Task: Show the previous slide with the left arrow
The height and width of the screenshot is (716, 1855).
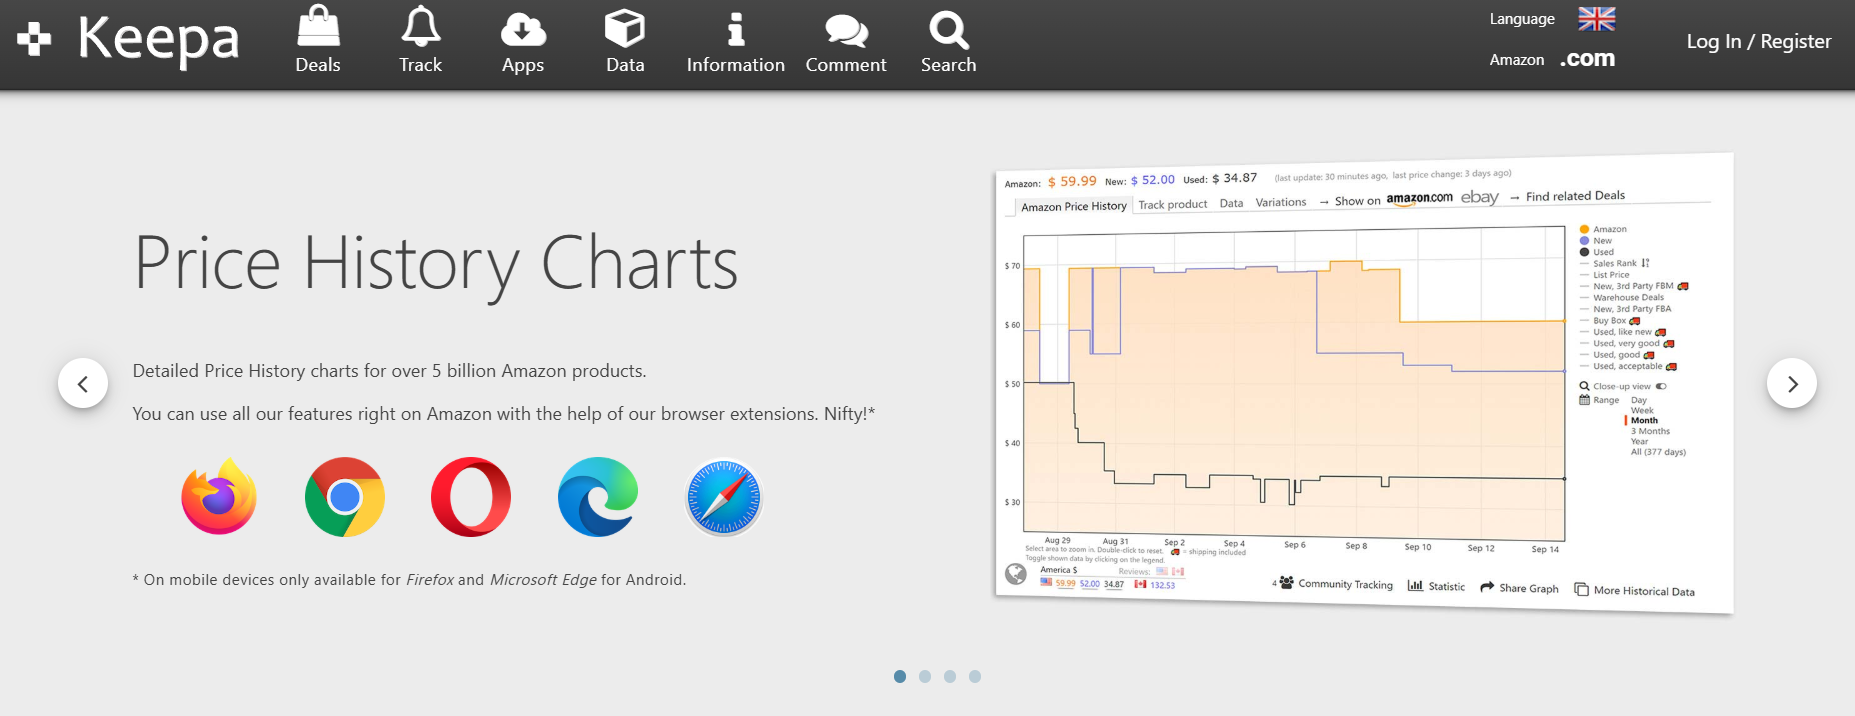Action: [83, 383]
